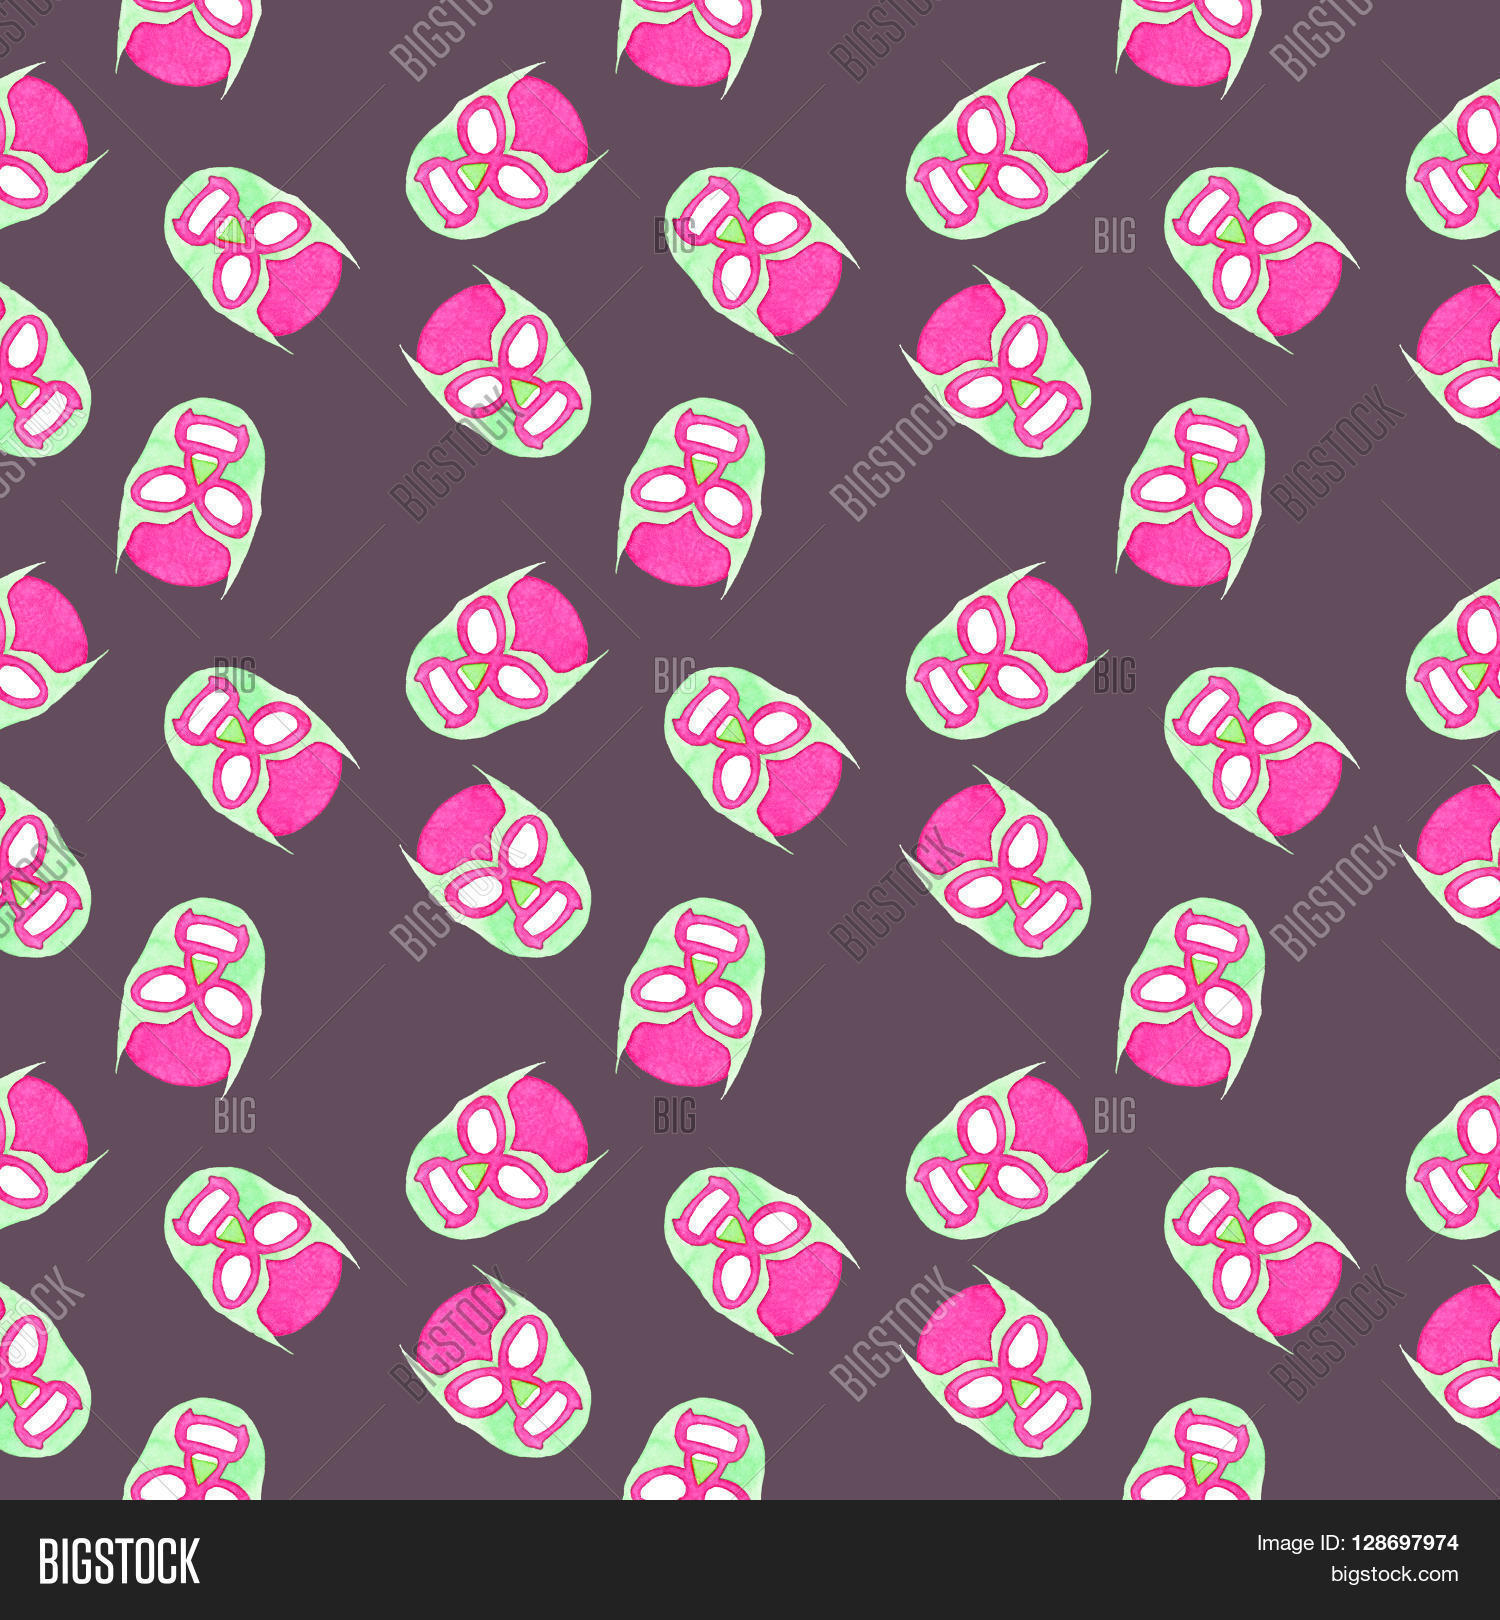
Task: Open the bigstock.com link in the footer
Action: [x=1393, y=1575]
